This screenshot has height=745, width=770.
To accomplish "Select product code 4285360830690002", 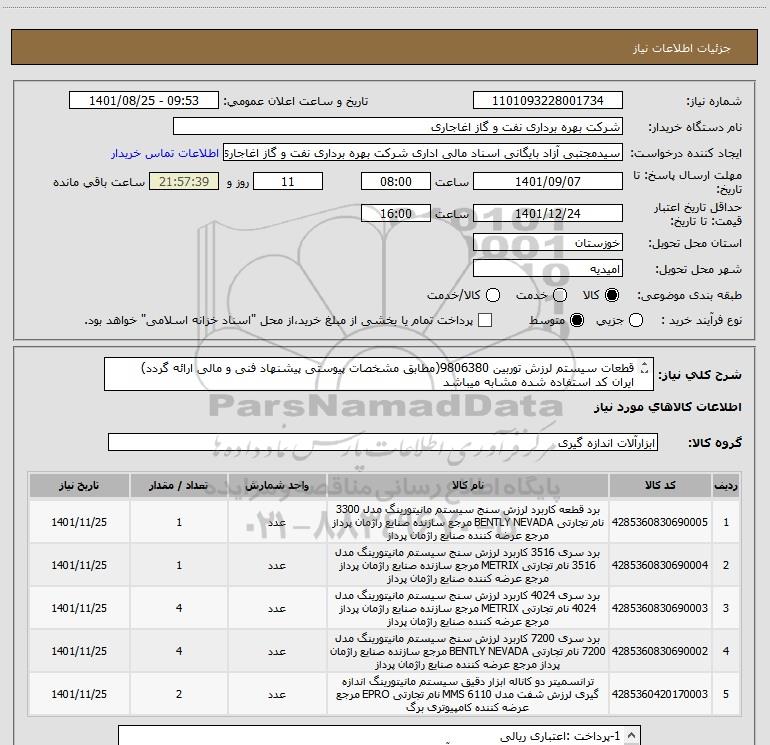I will click(x=660, y=651).
